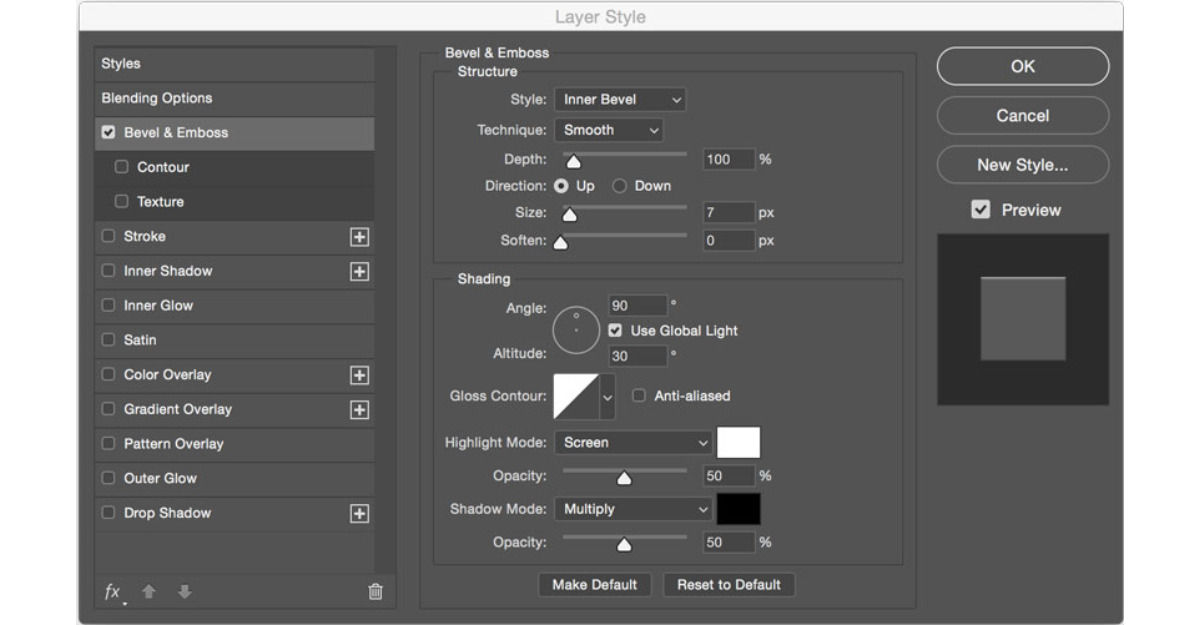Image resolution: width=1200 pixels, height=625 pixels.
Task: Enable the Texture checkbox
Action: (122, 201)
